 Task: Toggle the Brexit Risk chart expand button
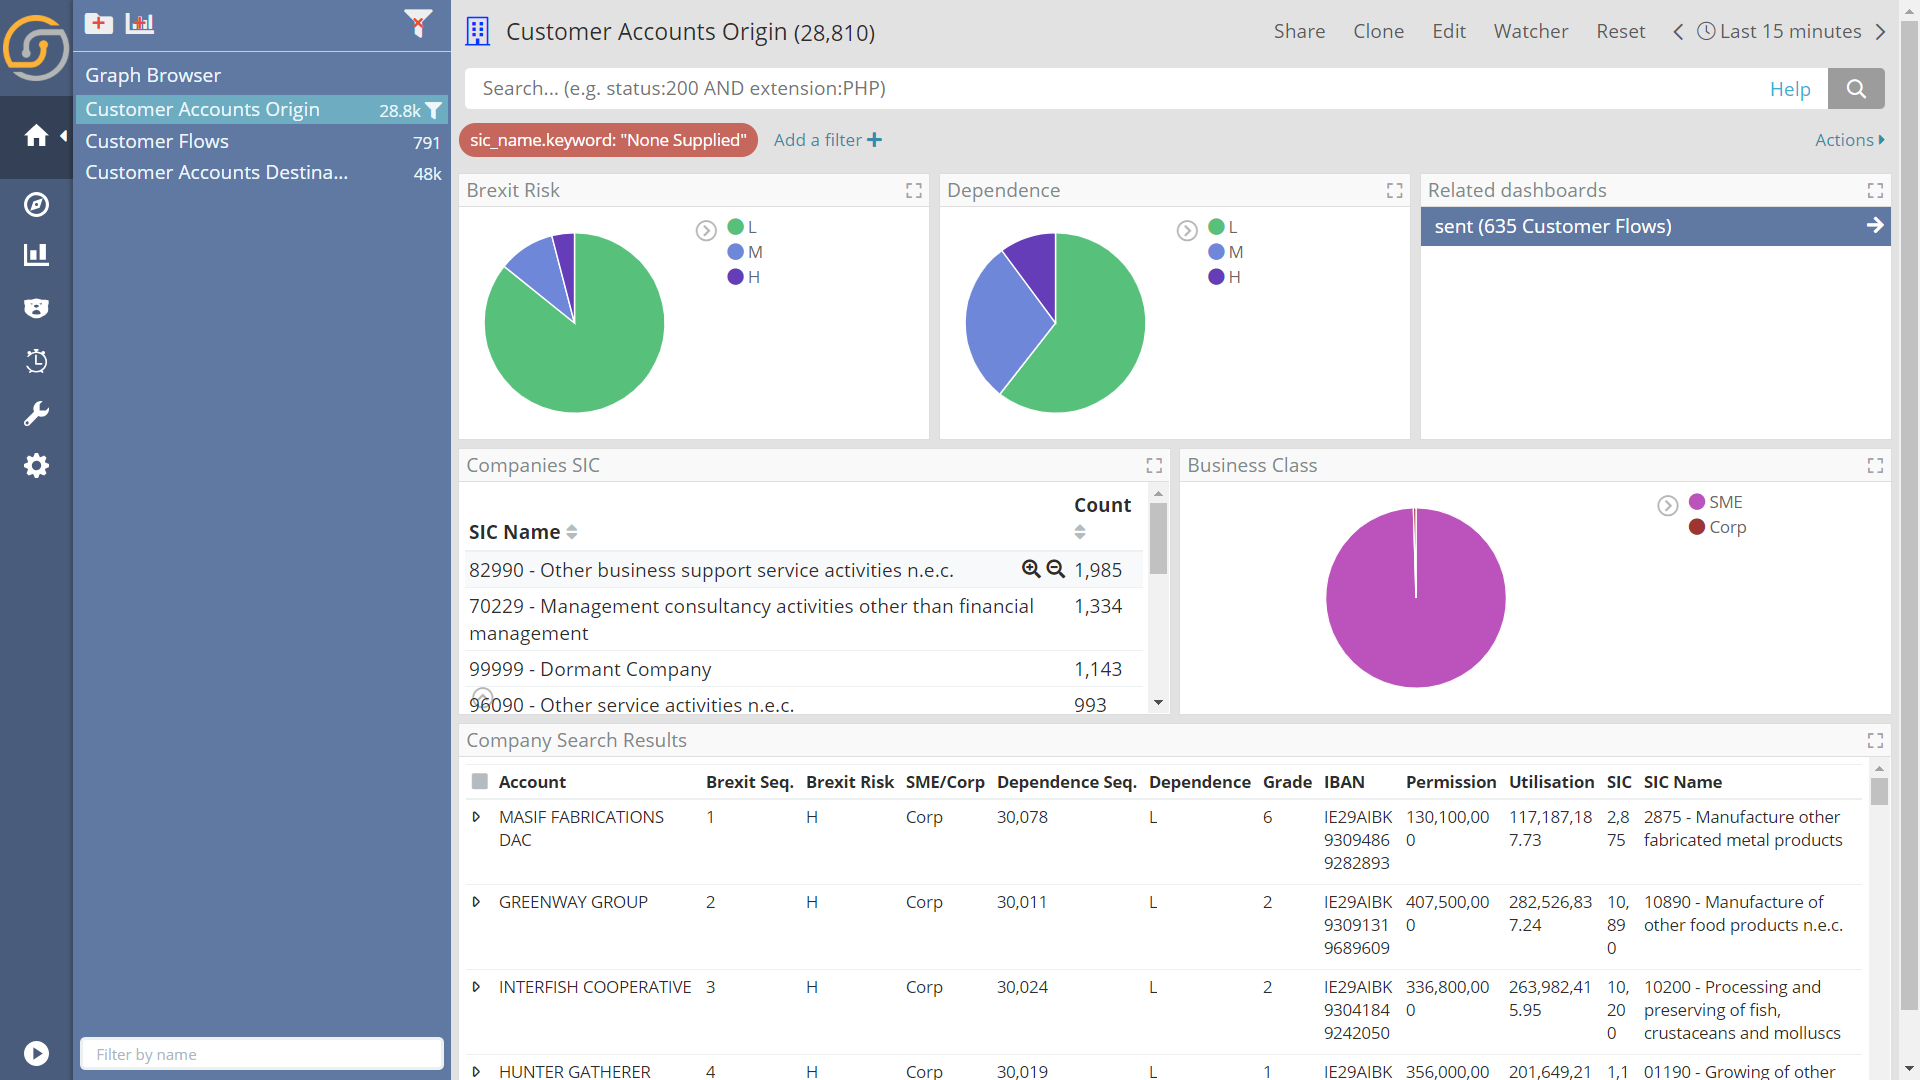pyautogui.click(x=914, y=191)
